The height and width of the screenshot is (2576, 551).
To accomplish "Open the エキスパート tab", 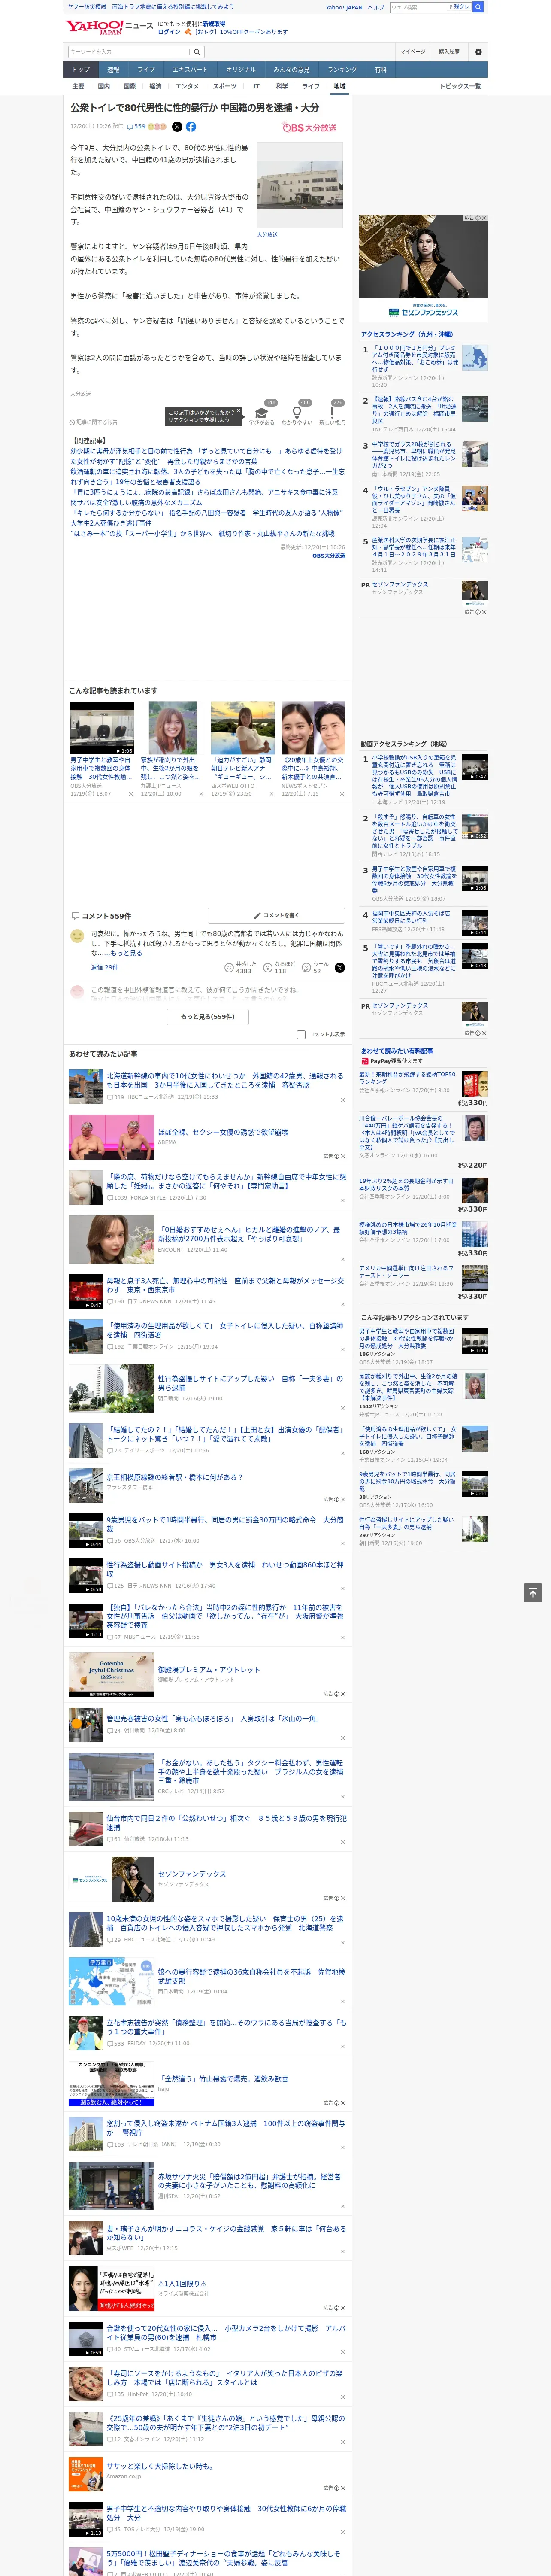I will (x=190, y=70).
